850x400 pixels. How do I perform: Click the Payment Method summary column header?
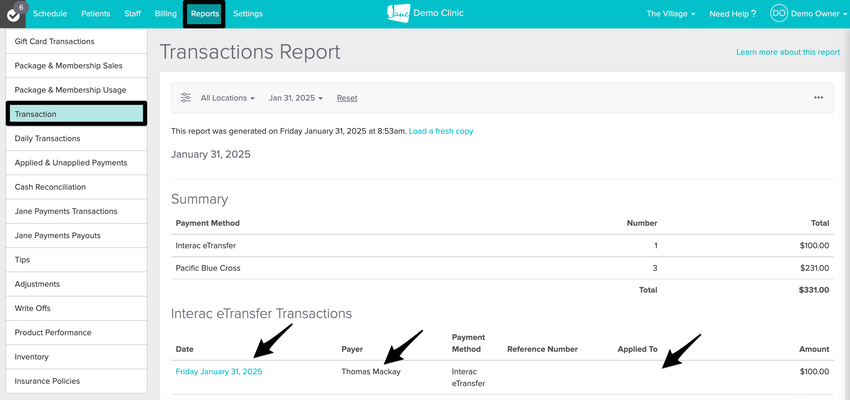pyautogui.click(x=208, y=223)
